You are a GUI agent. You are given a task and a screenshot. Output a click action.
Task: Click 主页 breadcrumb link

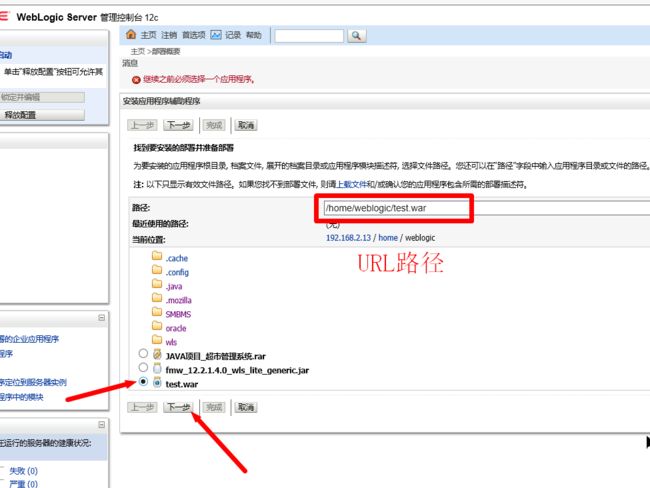138,51
